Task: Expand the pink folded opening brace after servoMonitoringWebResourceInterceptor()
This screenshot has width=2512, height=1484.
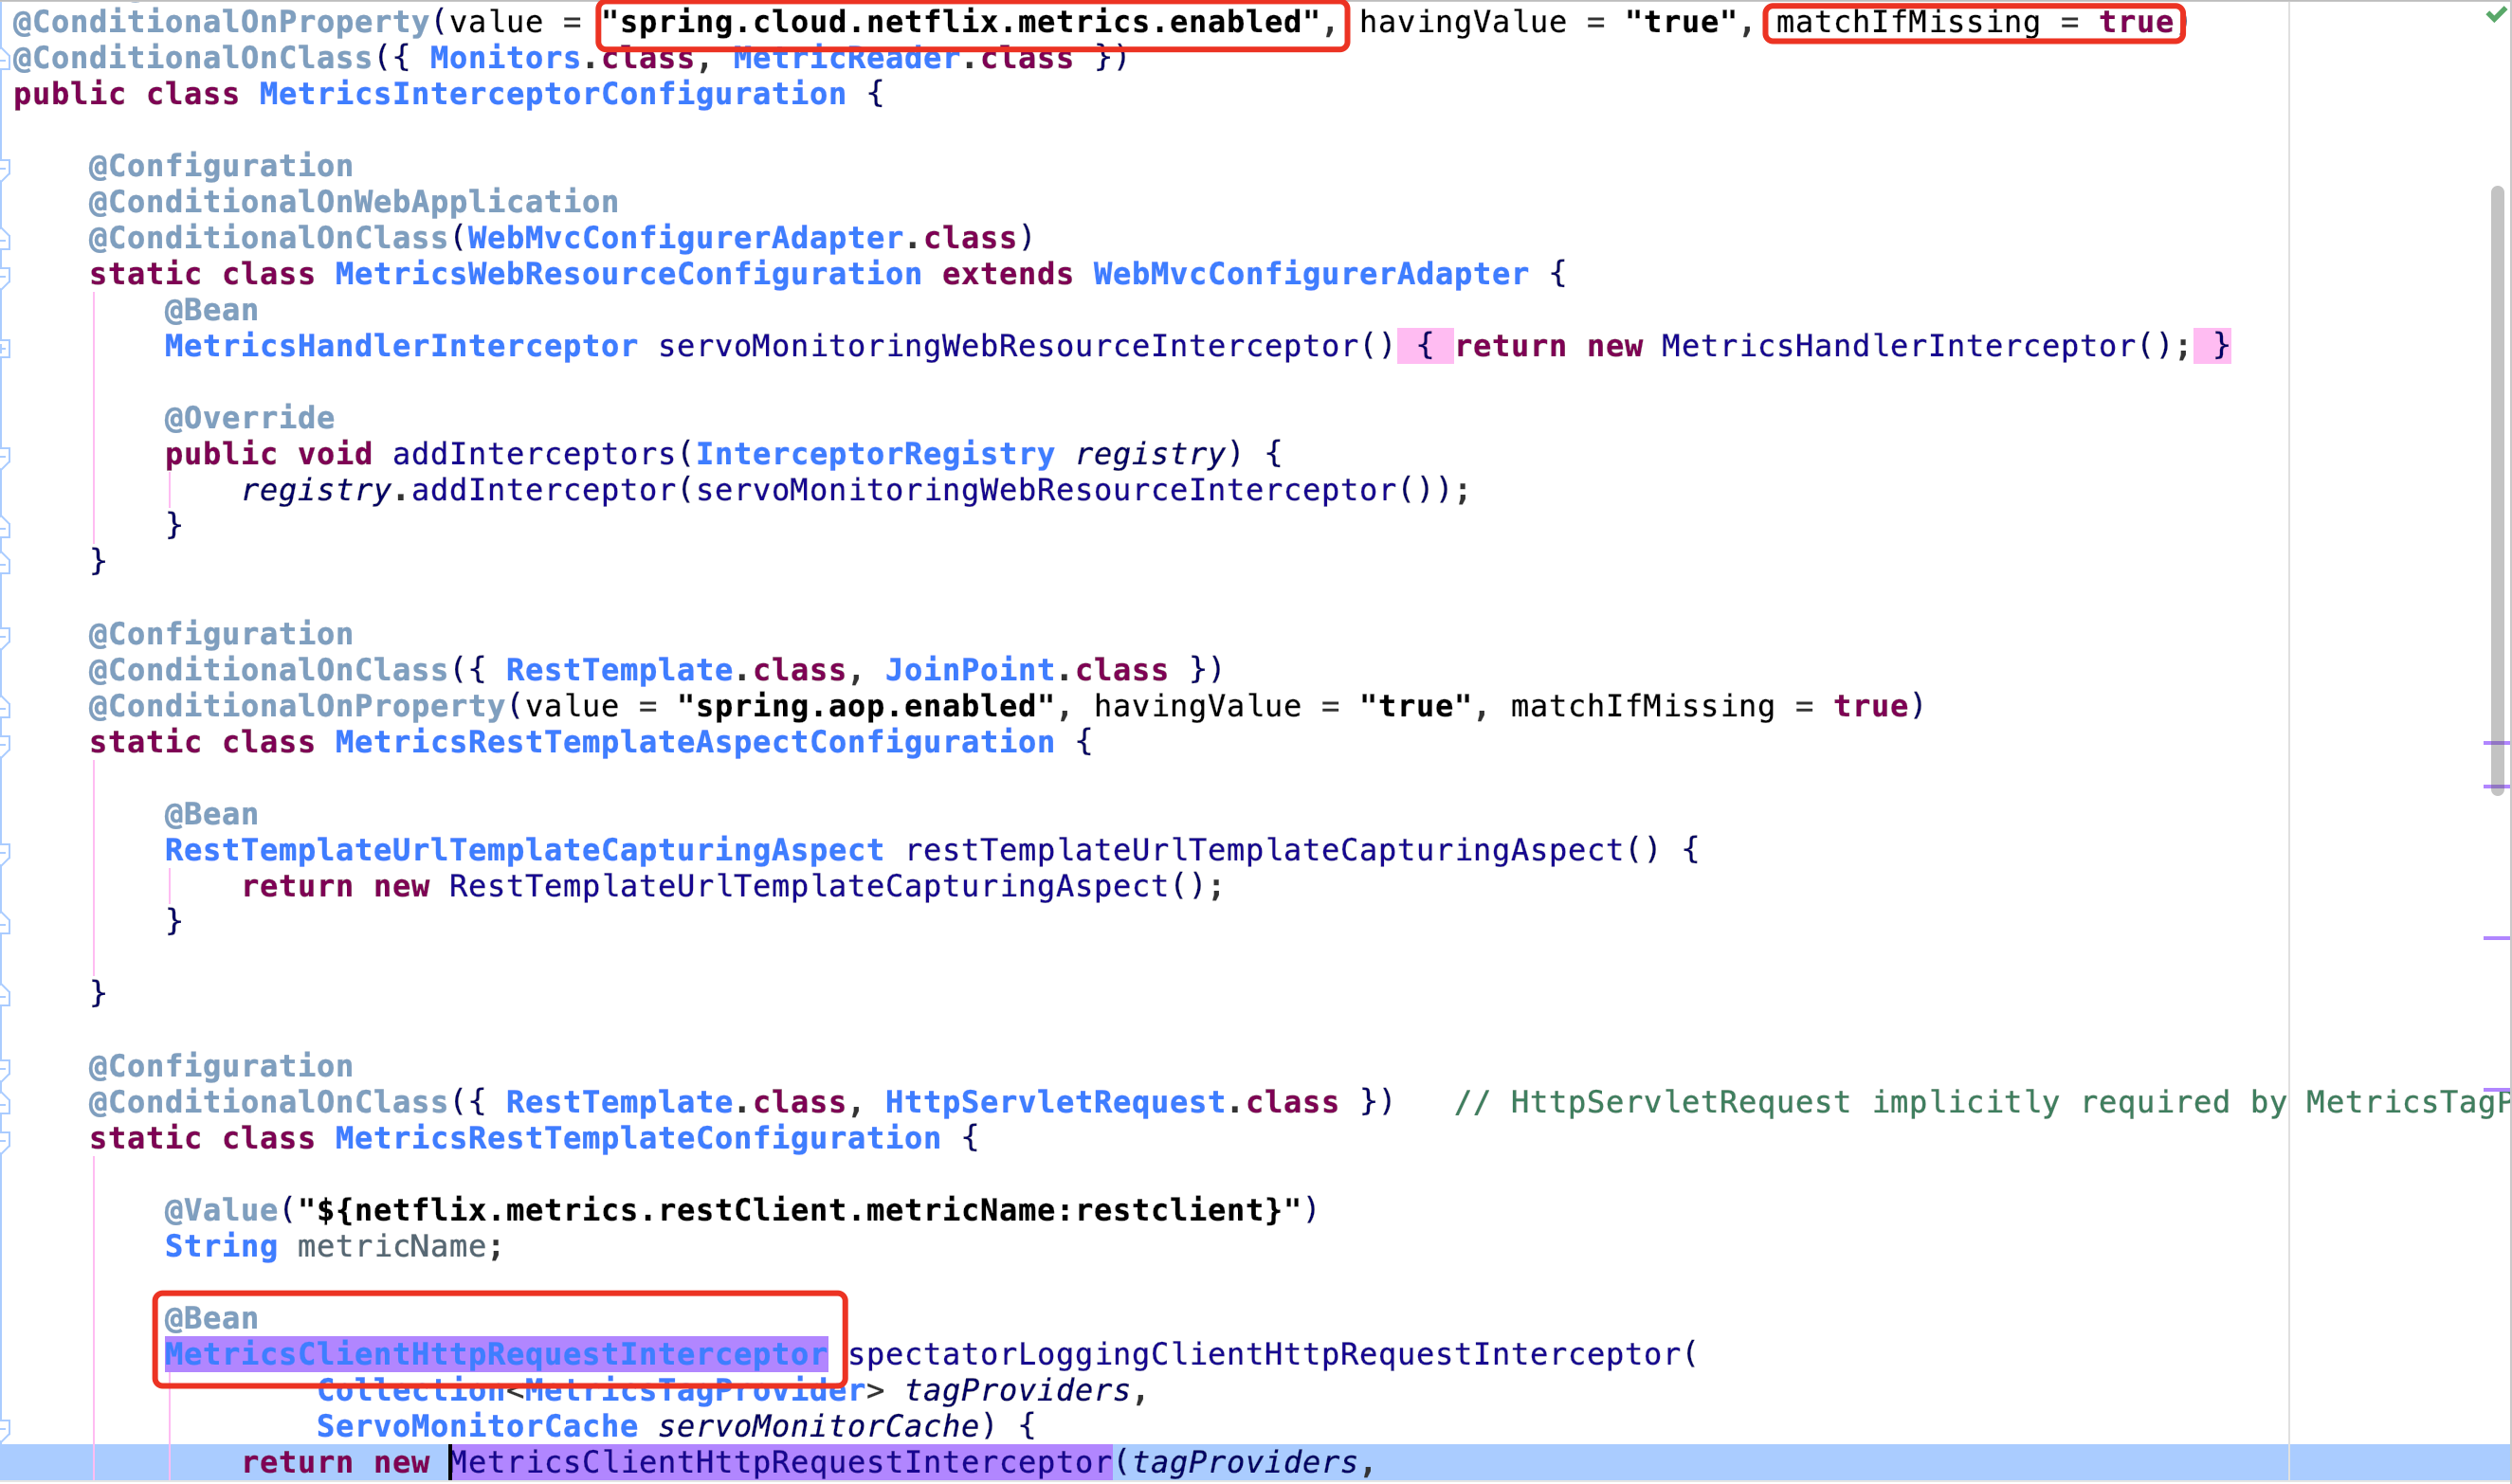Action: [x=1424, y=346]
